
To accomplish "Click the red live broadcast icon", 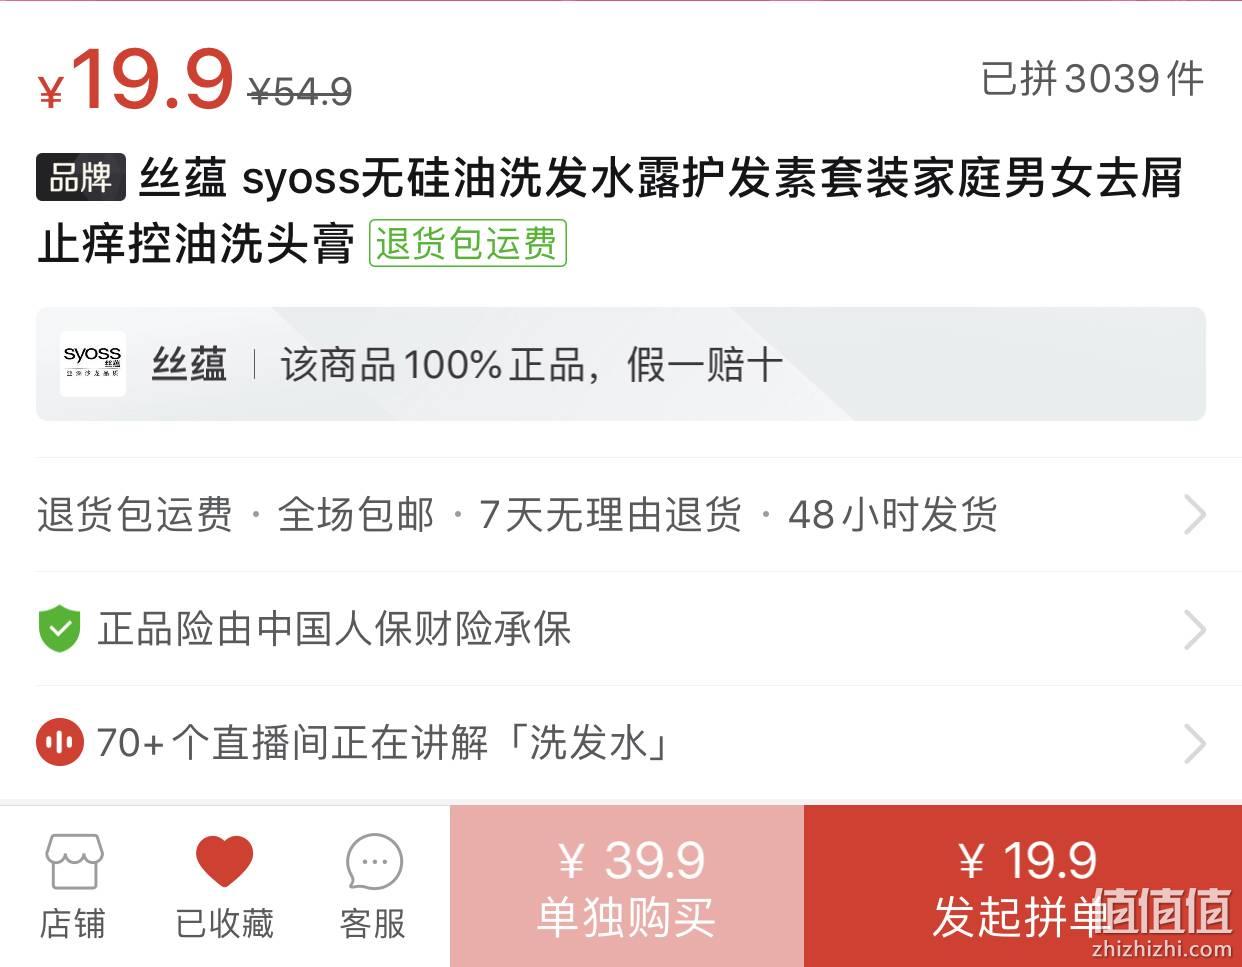I will pyautogui.click(x=60, y=743).
